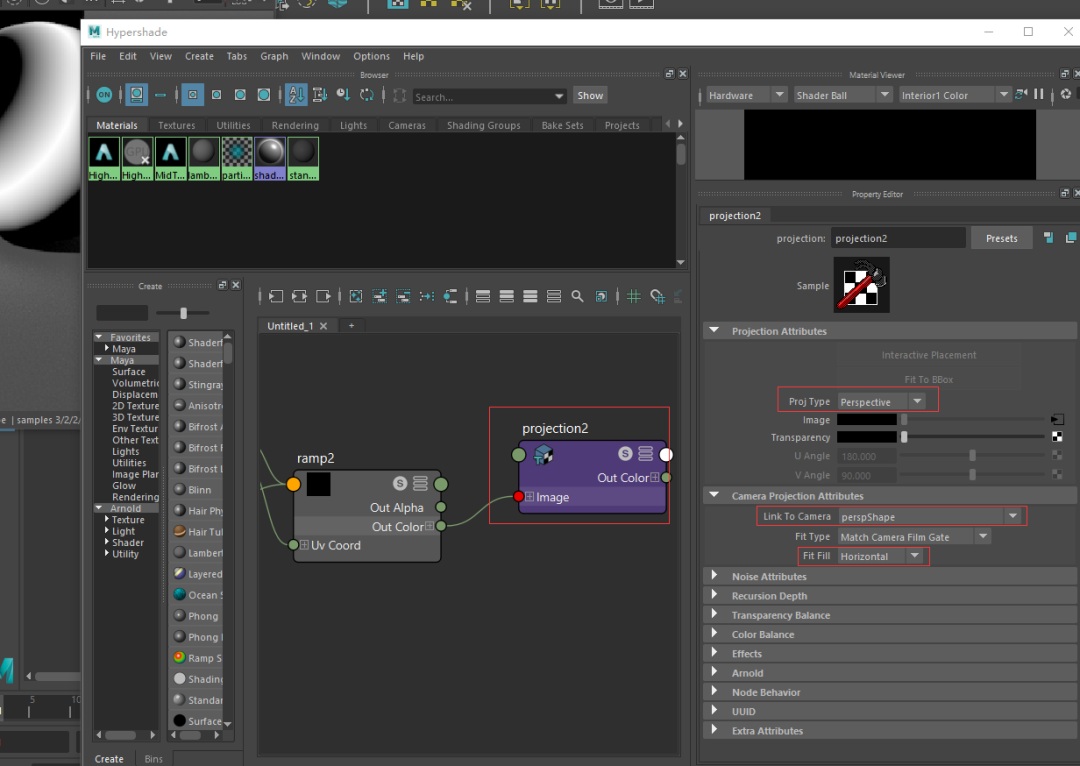Expand the Out Color plus on ramp2

[x=430, y=526]
